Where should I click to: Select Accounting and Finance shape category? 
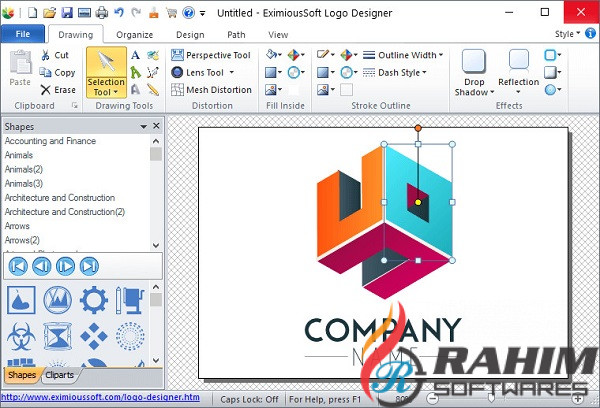(50, 141)
